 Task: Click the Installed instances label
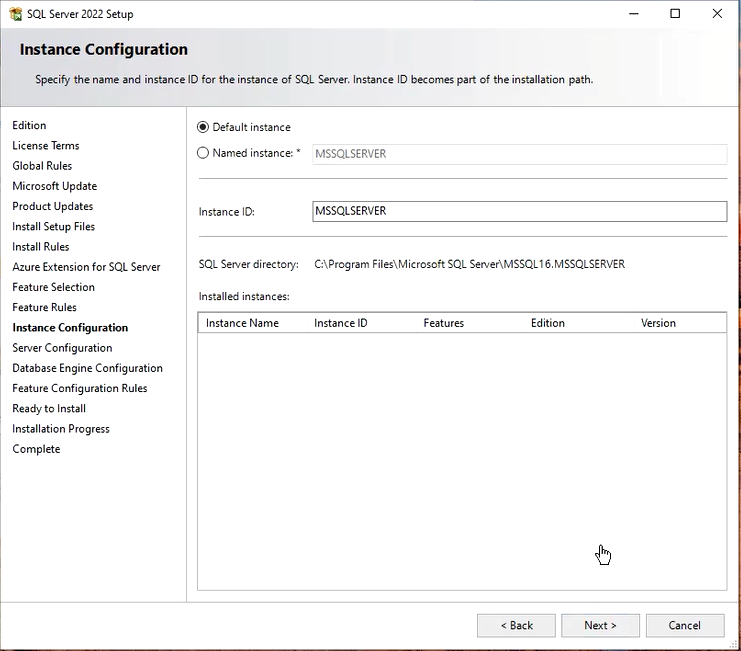click(244, 297)
